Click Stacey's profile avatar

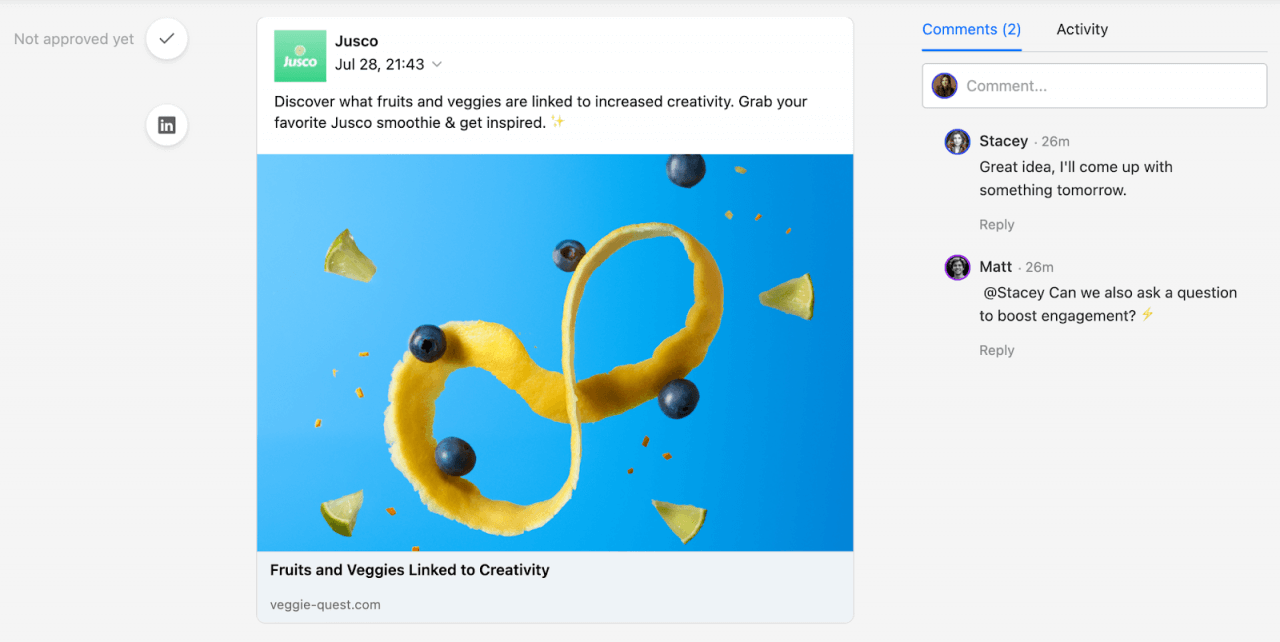957,142
